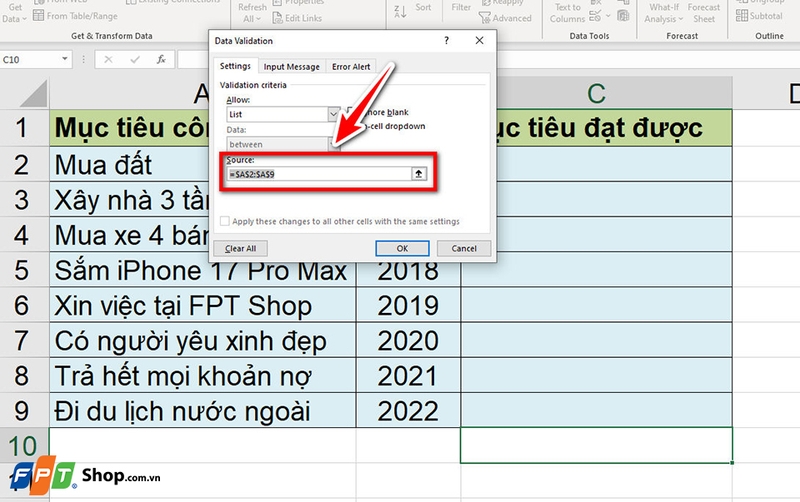800x502 pixels.
Task: Click the Subtotal button in Outline group
Action: (x=759, y=16)
